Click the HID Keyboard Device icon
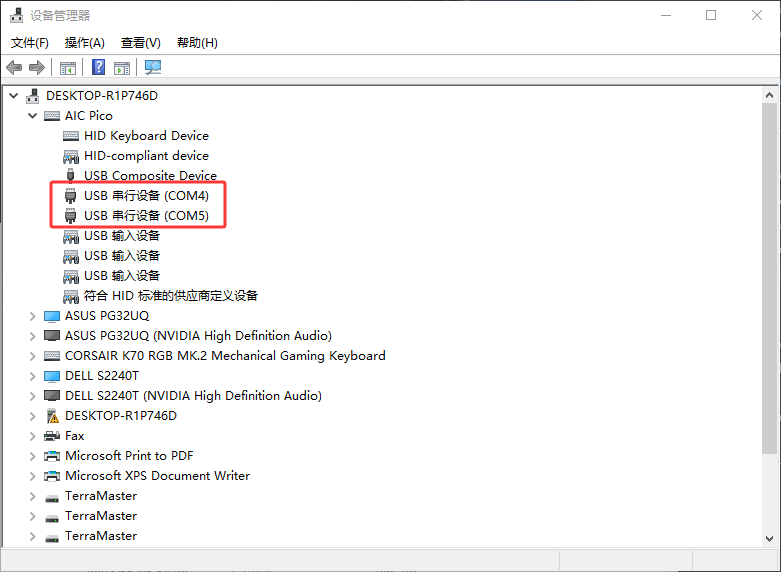 click(x=71, y=136)
